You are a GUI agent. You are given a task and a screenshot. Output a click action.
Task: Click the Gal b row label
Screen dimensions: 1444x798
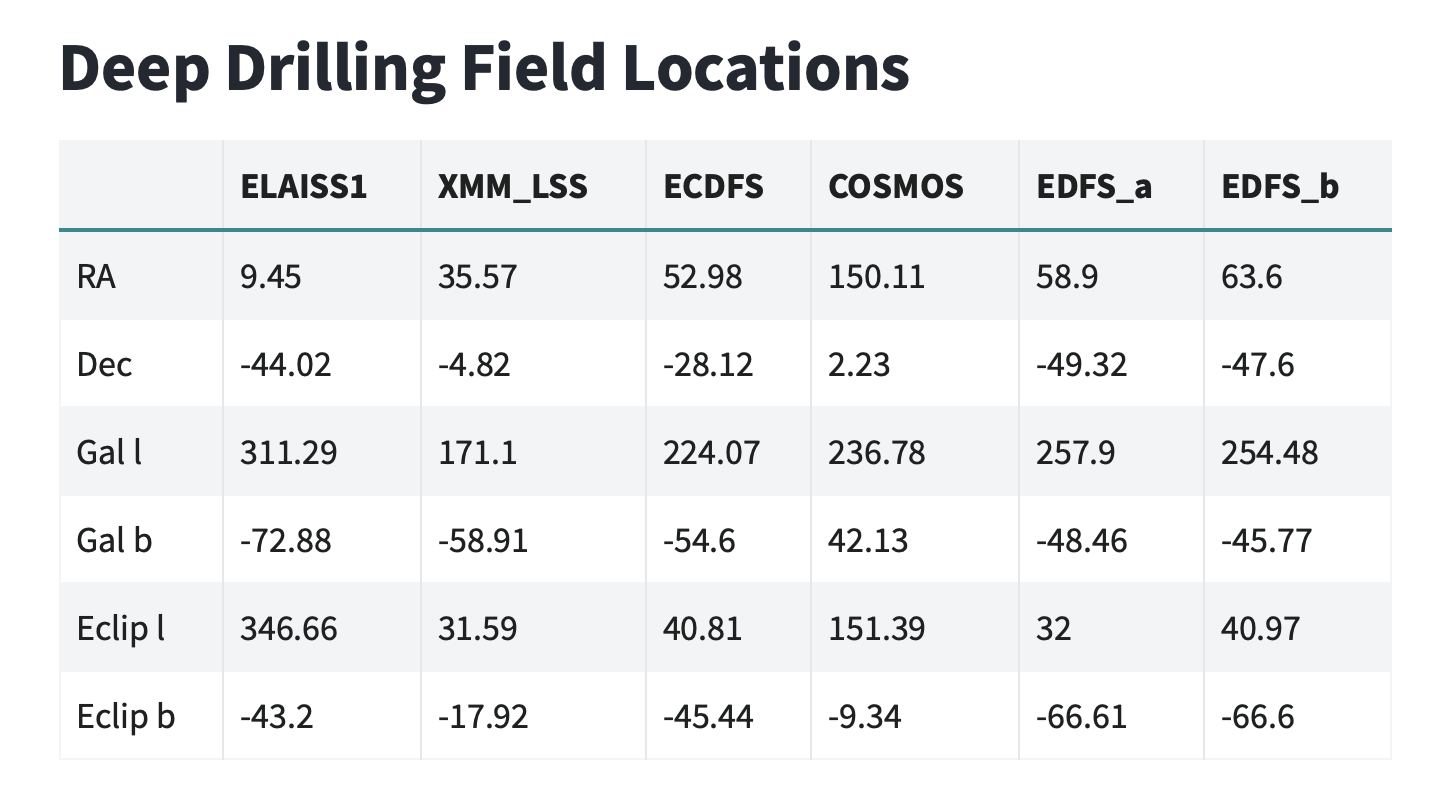pyautogui.click(x=114, y=540)
